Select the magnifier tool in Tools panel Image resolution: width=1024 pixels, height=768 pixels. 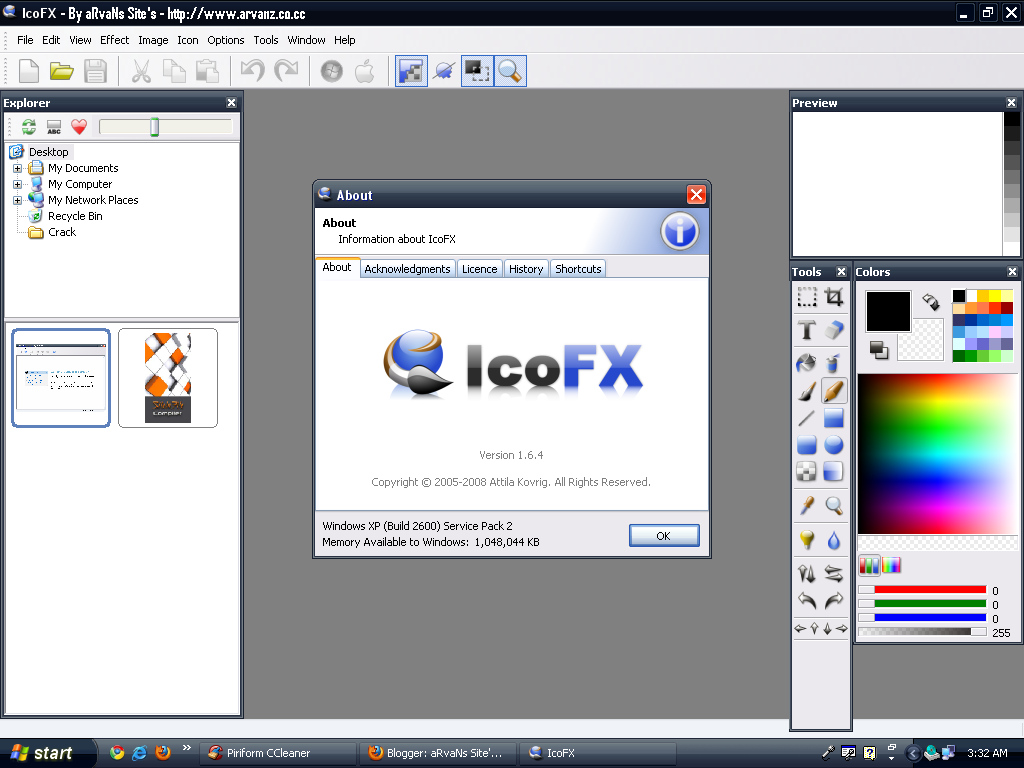coord(834,505)
